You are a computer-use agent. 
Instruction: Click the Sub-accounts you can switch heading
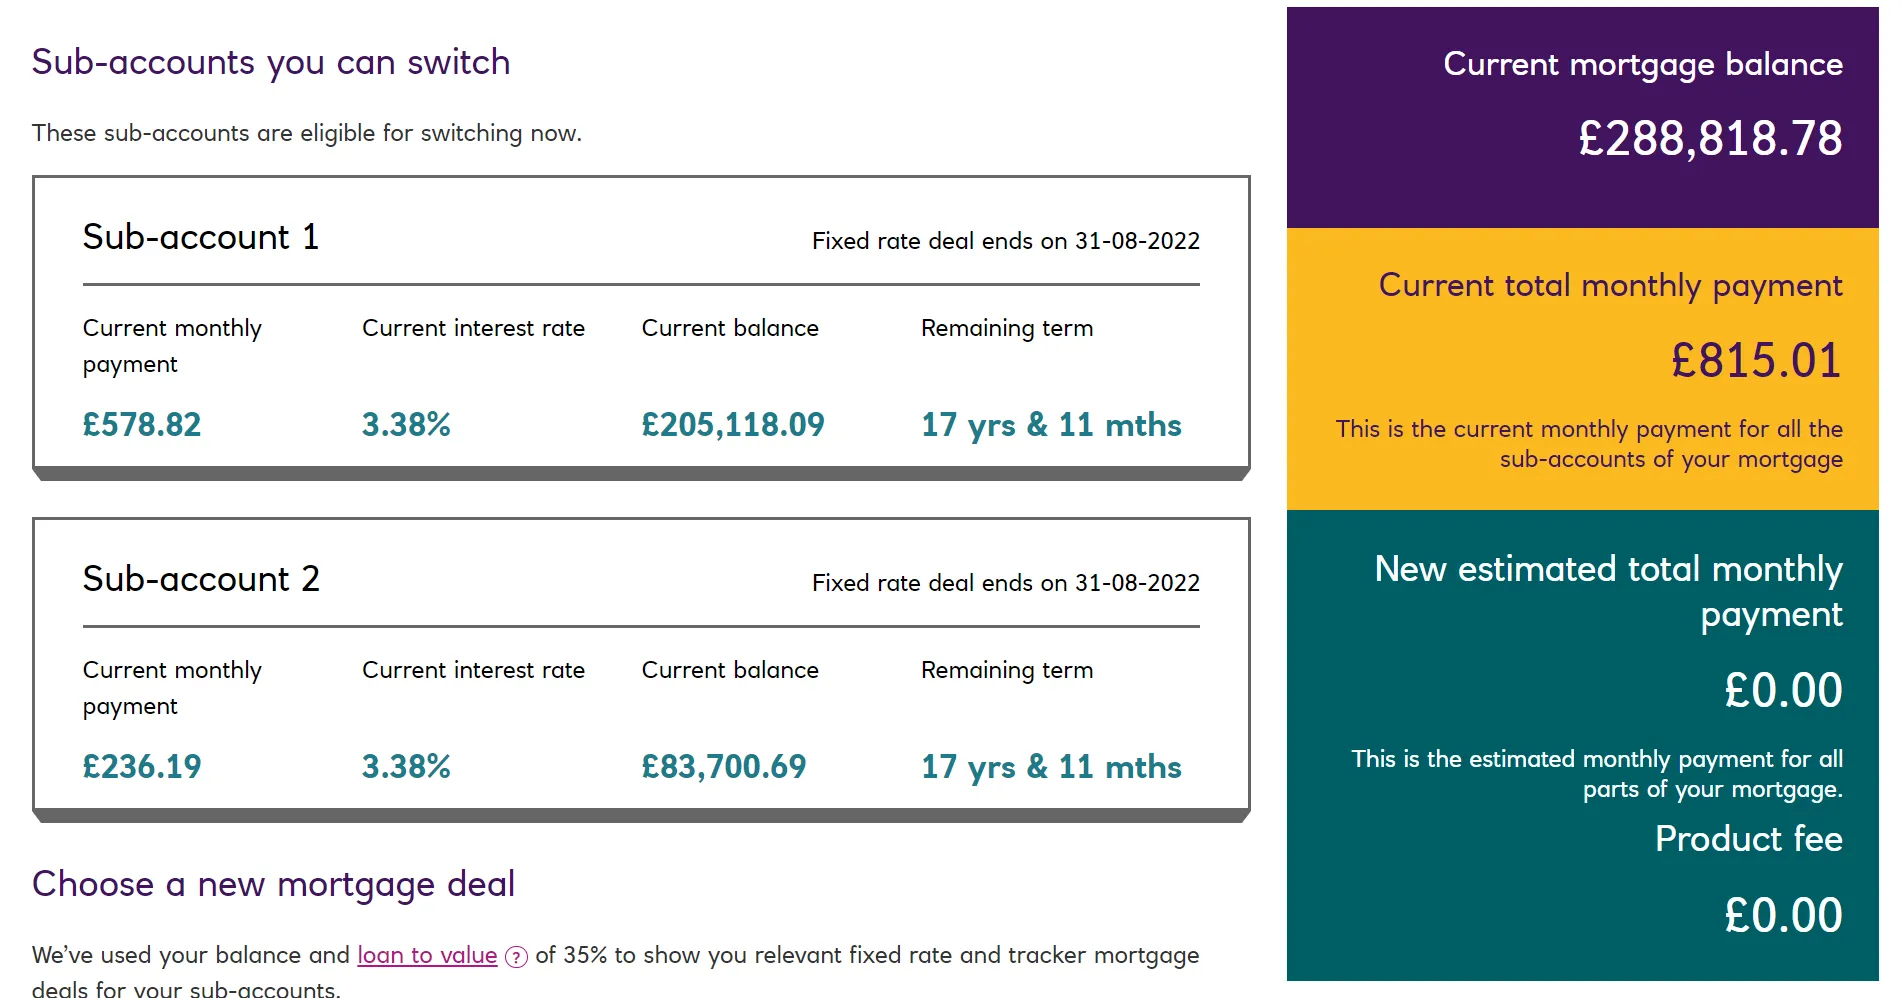pyautogui.click(x=271, y=62)
